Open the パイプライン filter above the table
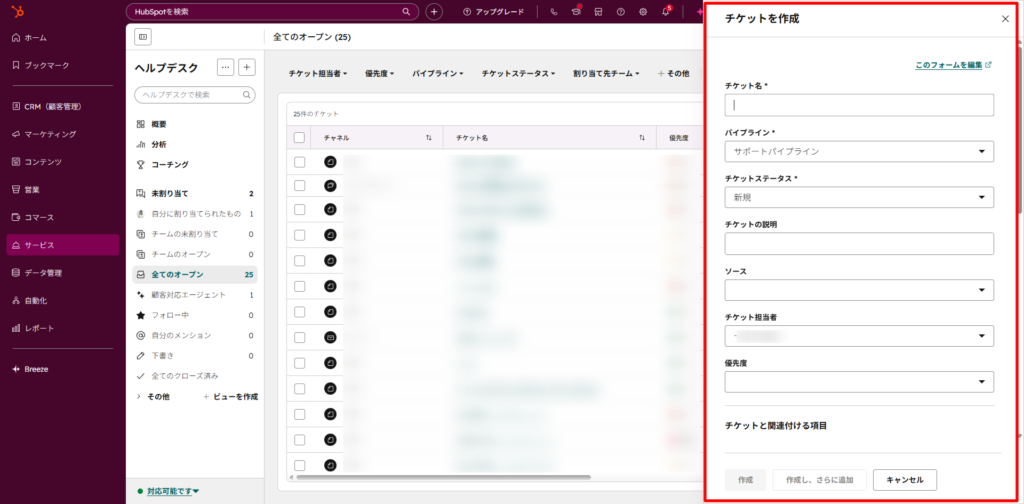Image resolution: width=1024 pixels, height=504 pixels. pyautogui.click(x=438, y=74)
